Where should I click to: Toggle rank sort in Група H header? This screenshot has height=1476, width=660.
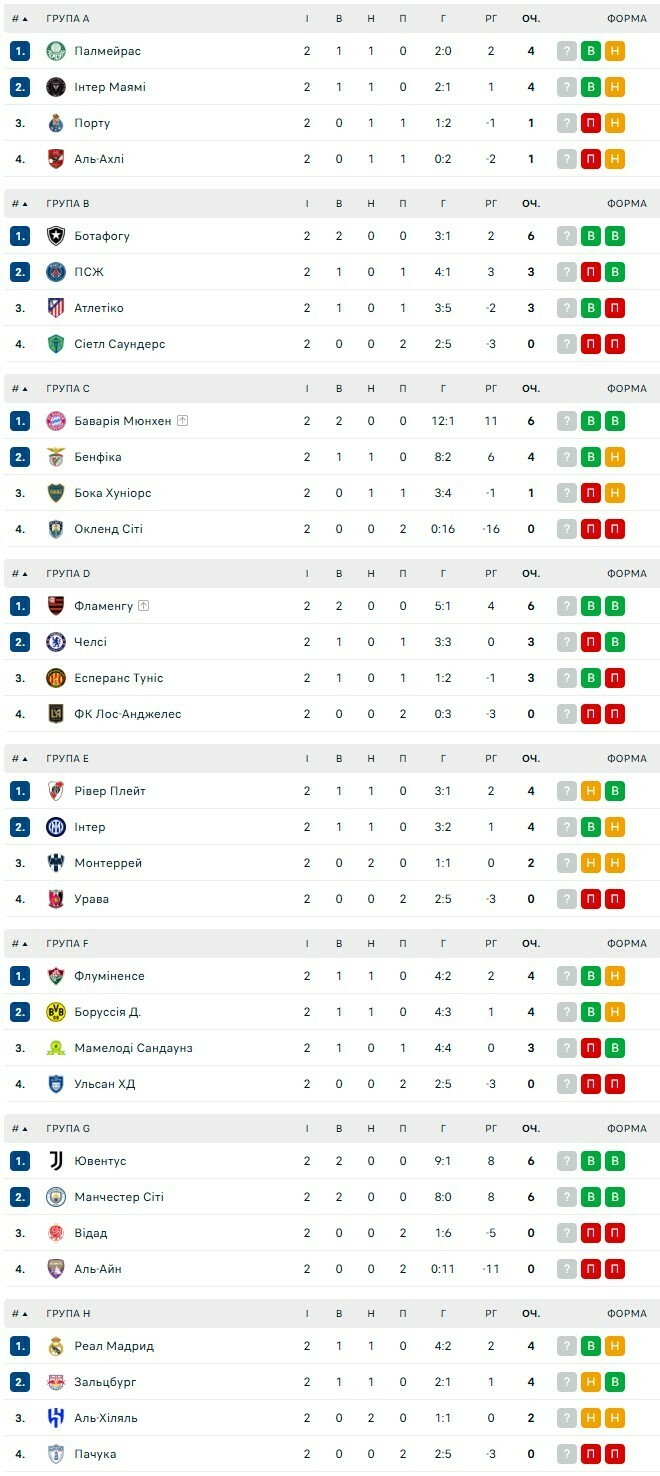pyautogui.click(x=20, y=1314)
